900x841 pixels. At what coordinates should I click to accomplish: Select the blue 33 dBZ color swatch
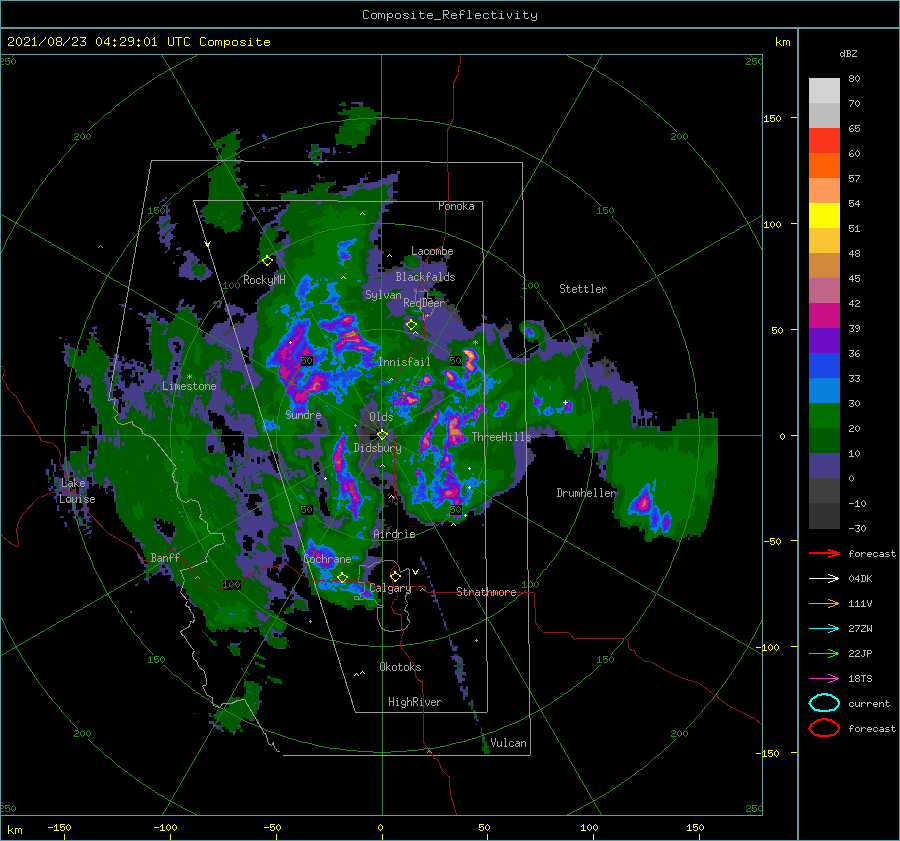click(x=824, y=366)
